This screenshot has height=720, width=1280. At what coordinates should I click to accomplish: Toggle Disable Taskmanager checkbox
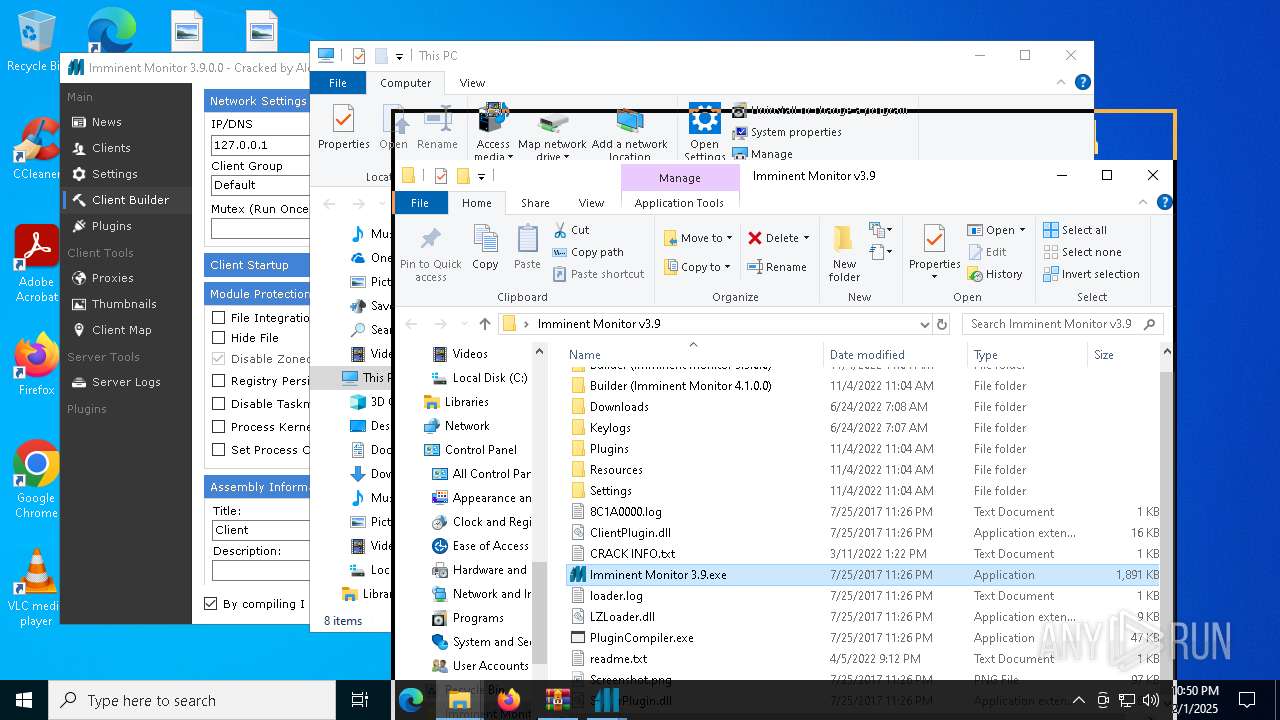[x=218, y=403]
